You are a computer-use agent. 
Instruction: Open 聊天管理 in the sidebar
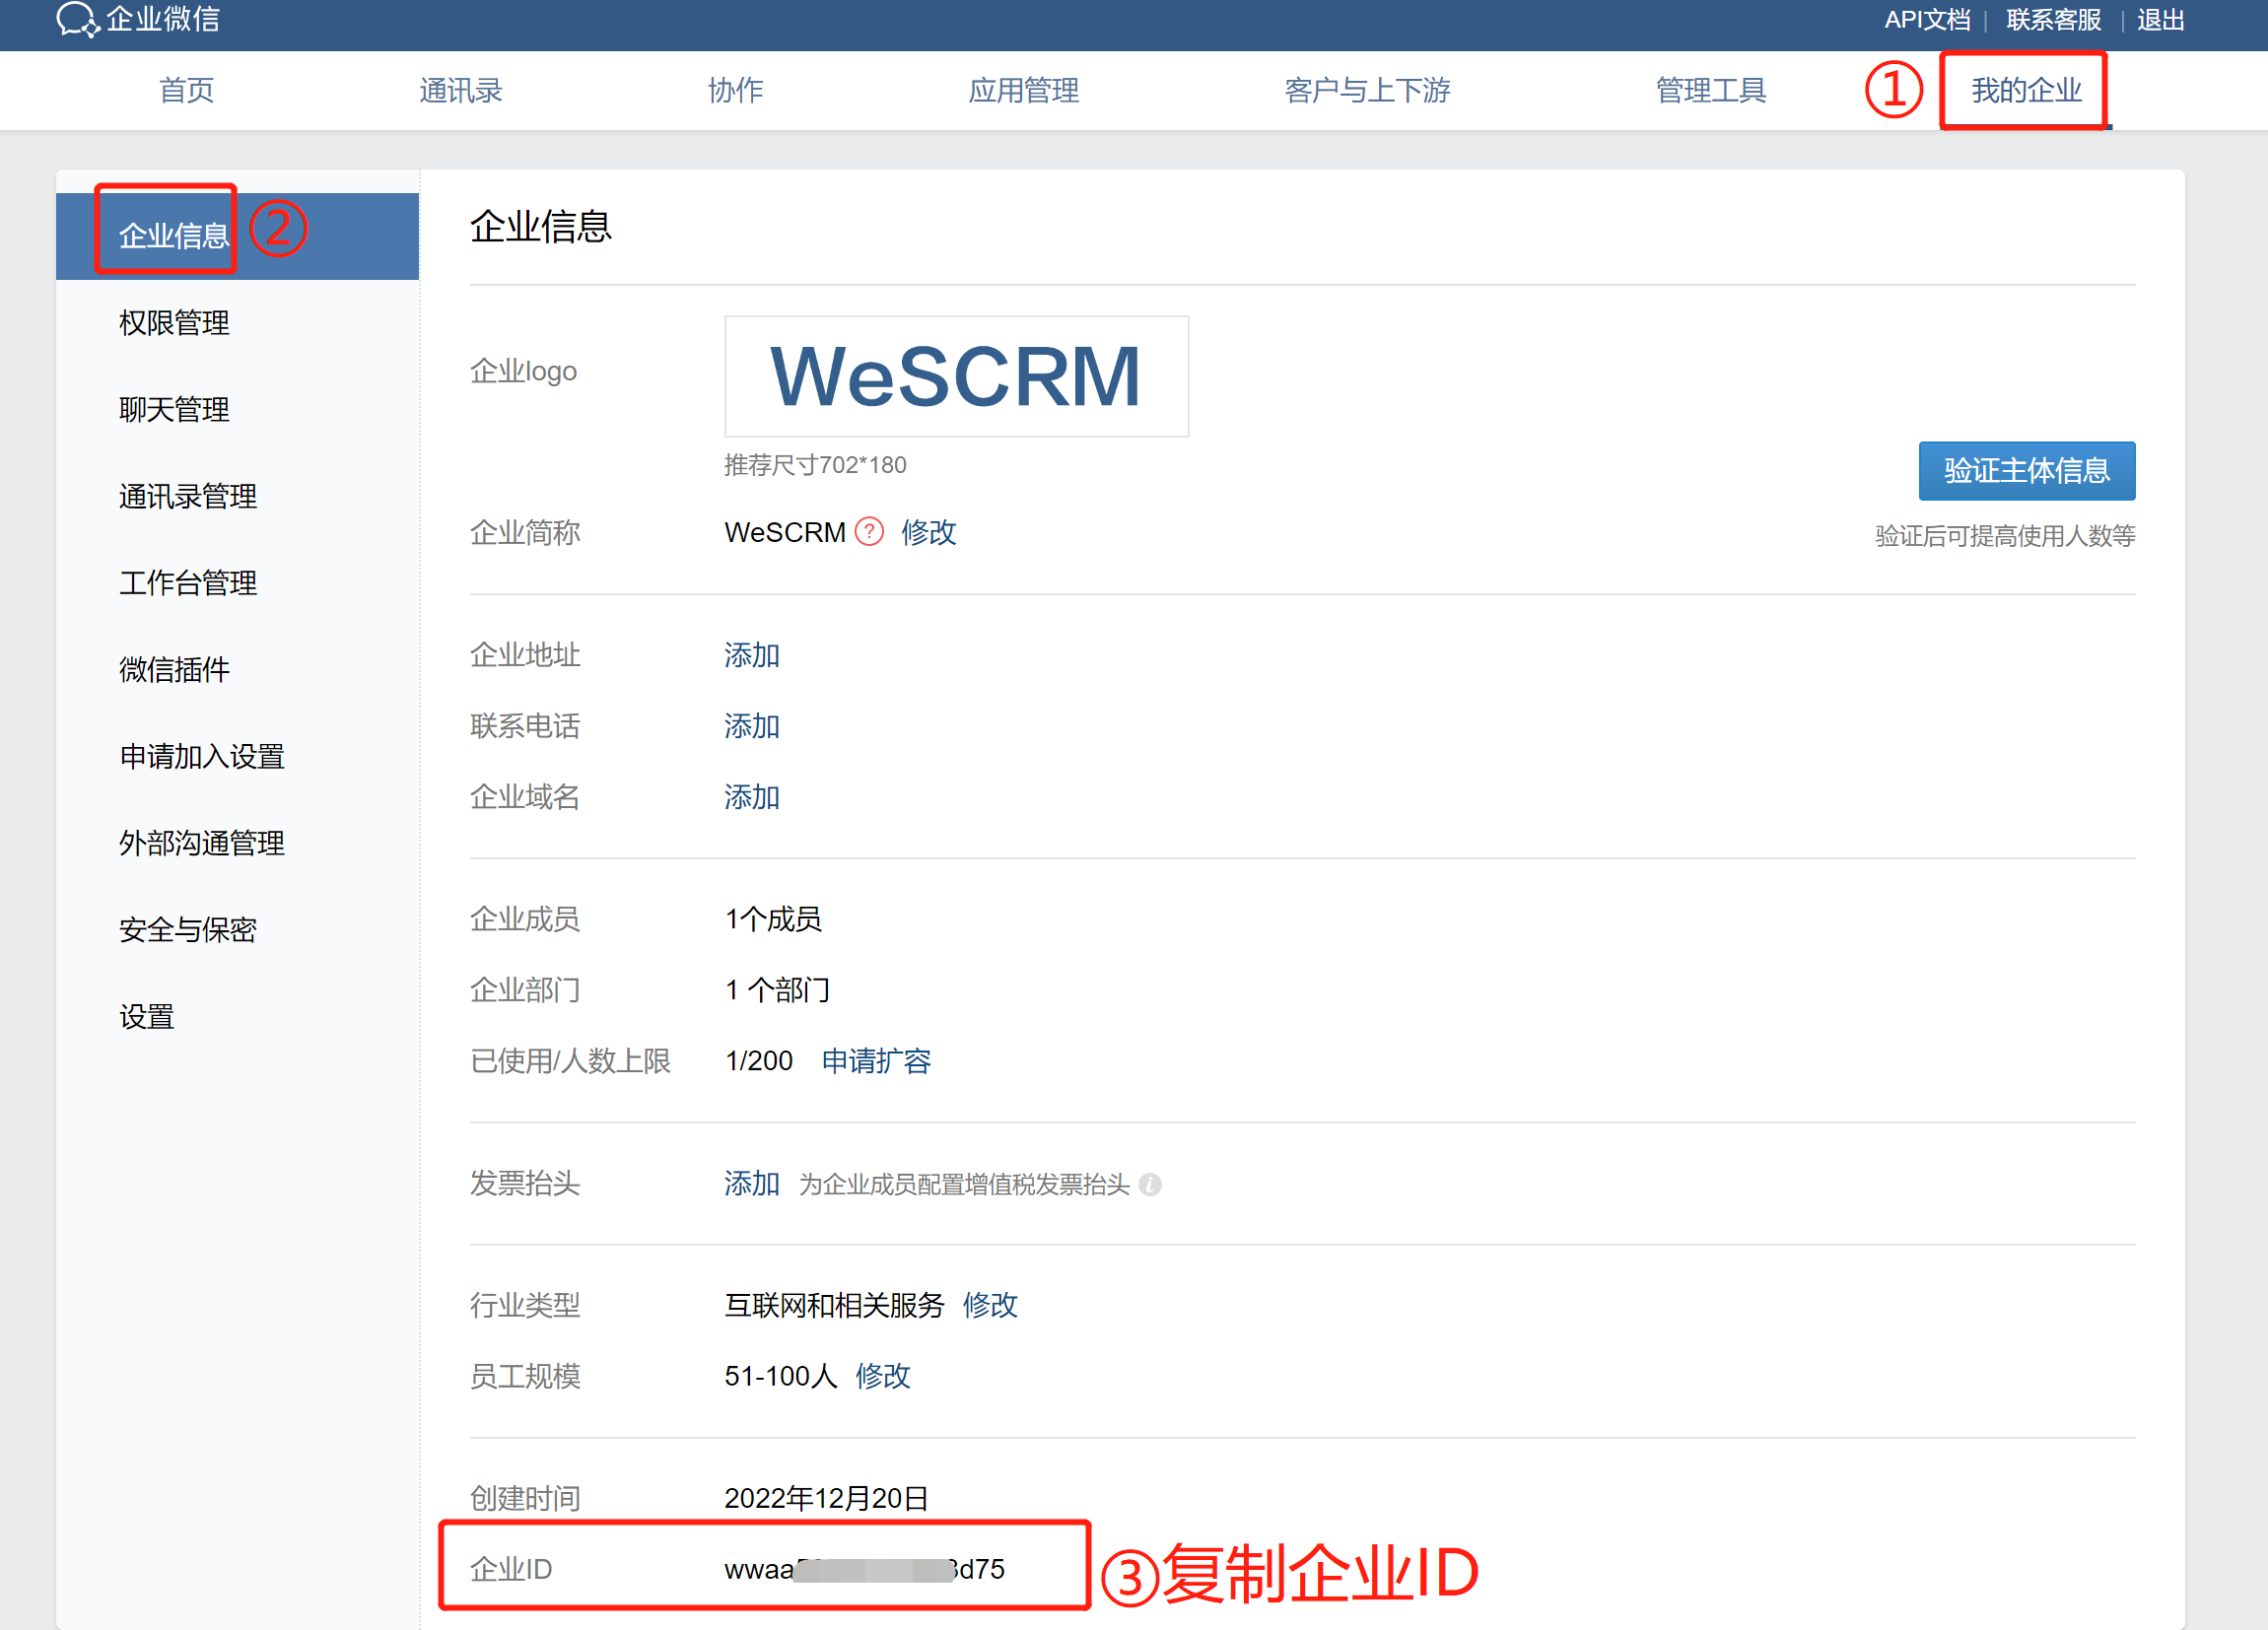tap(174, 410)
